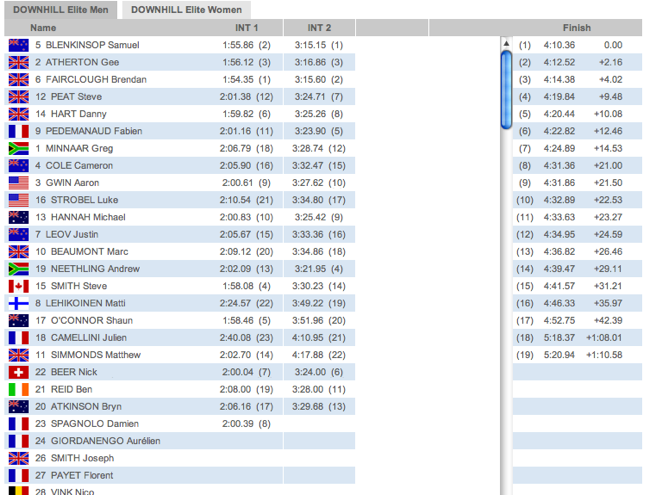
Task: Click the Finish column header
Action: pyautogui.click(x=576, y=28)
